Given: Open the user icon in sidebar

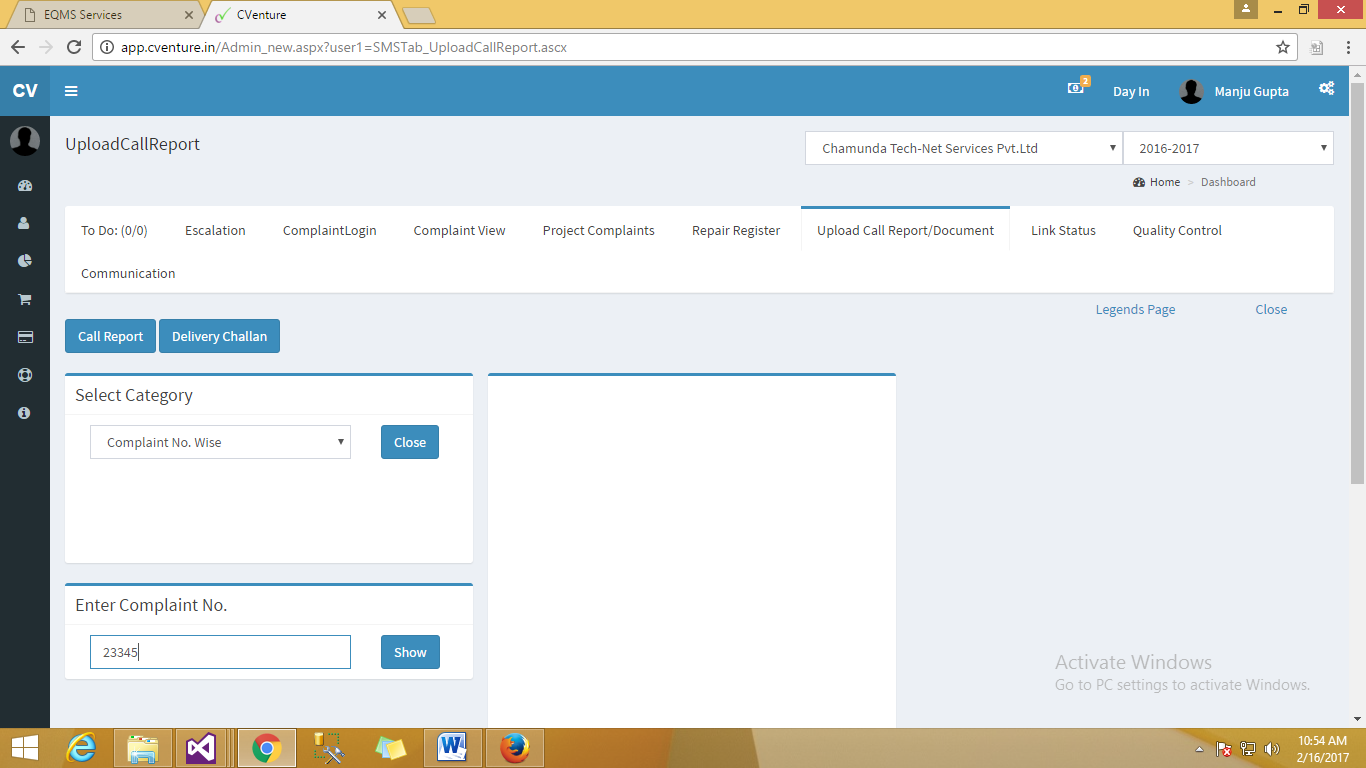Looking at the screenshot, I should 25,223.
